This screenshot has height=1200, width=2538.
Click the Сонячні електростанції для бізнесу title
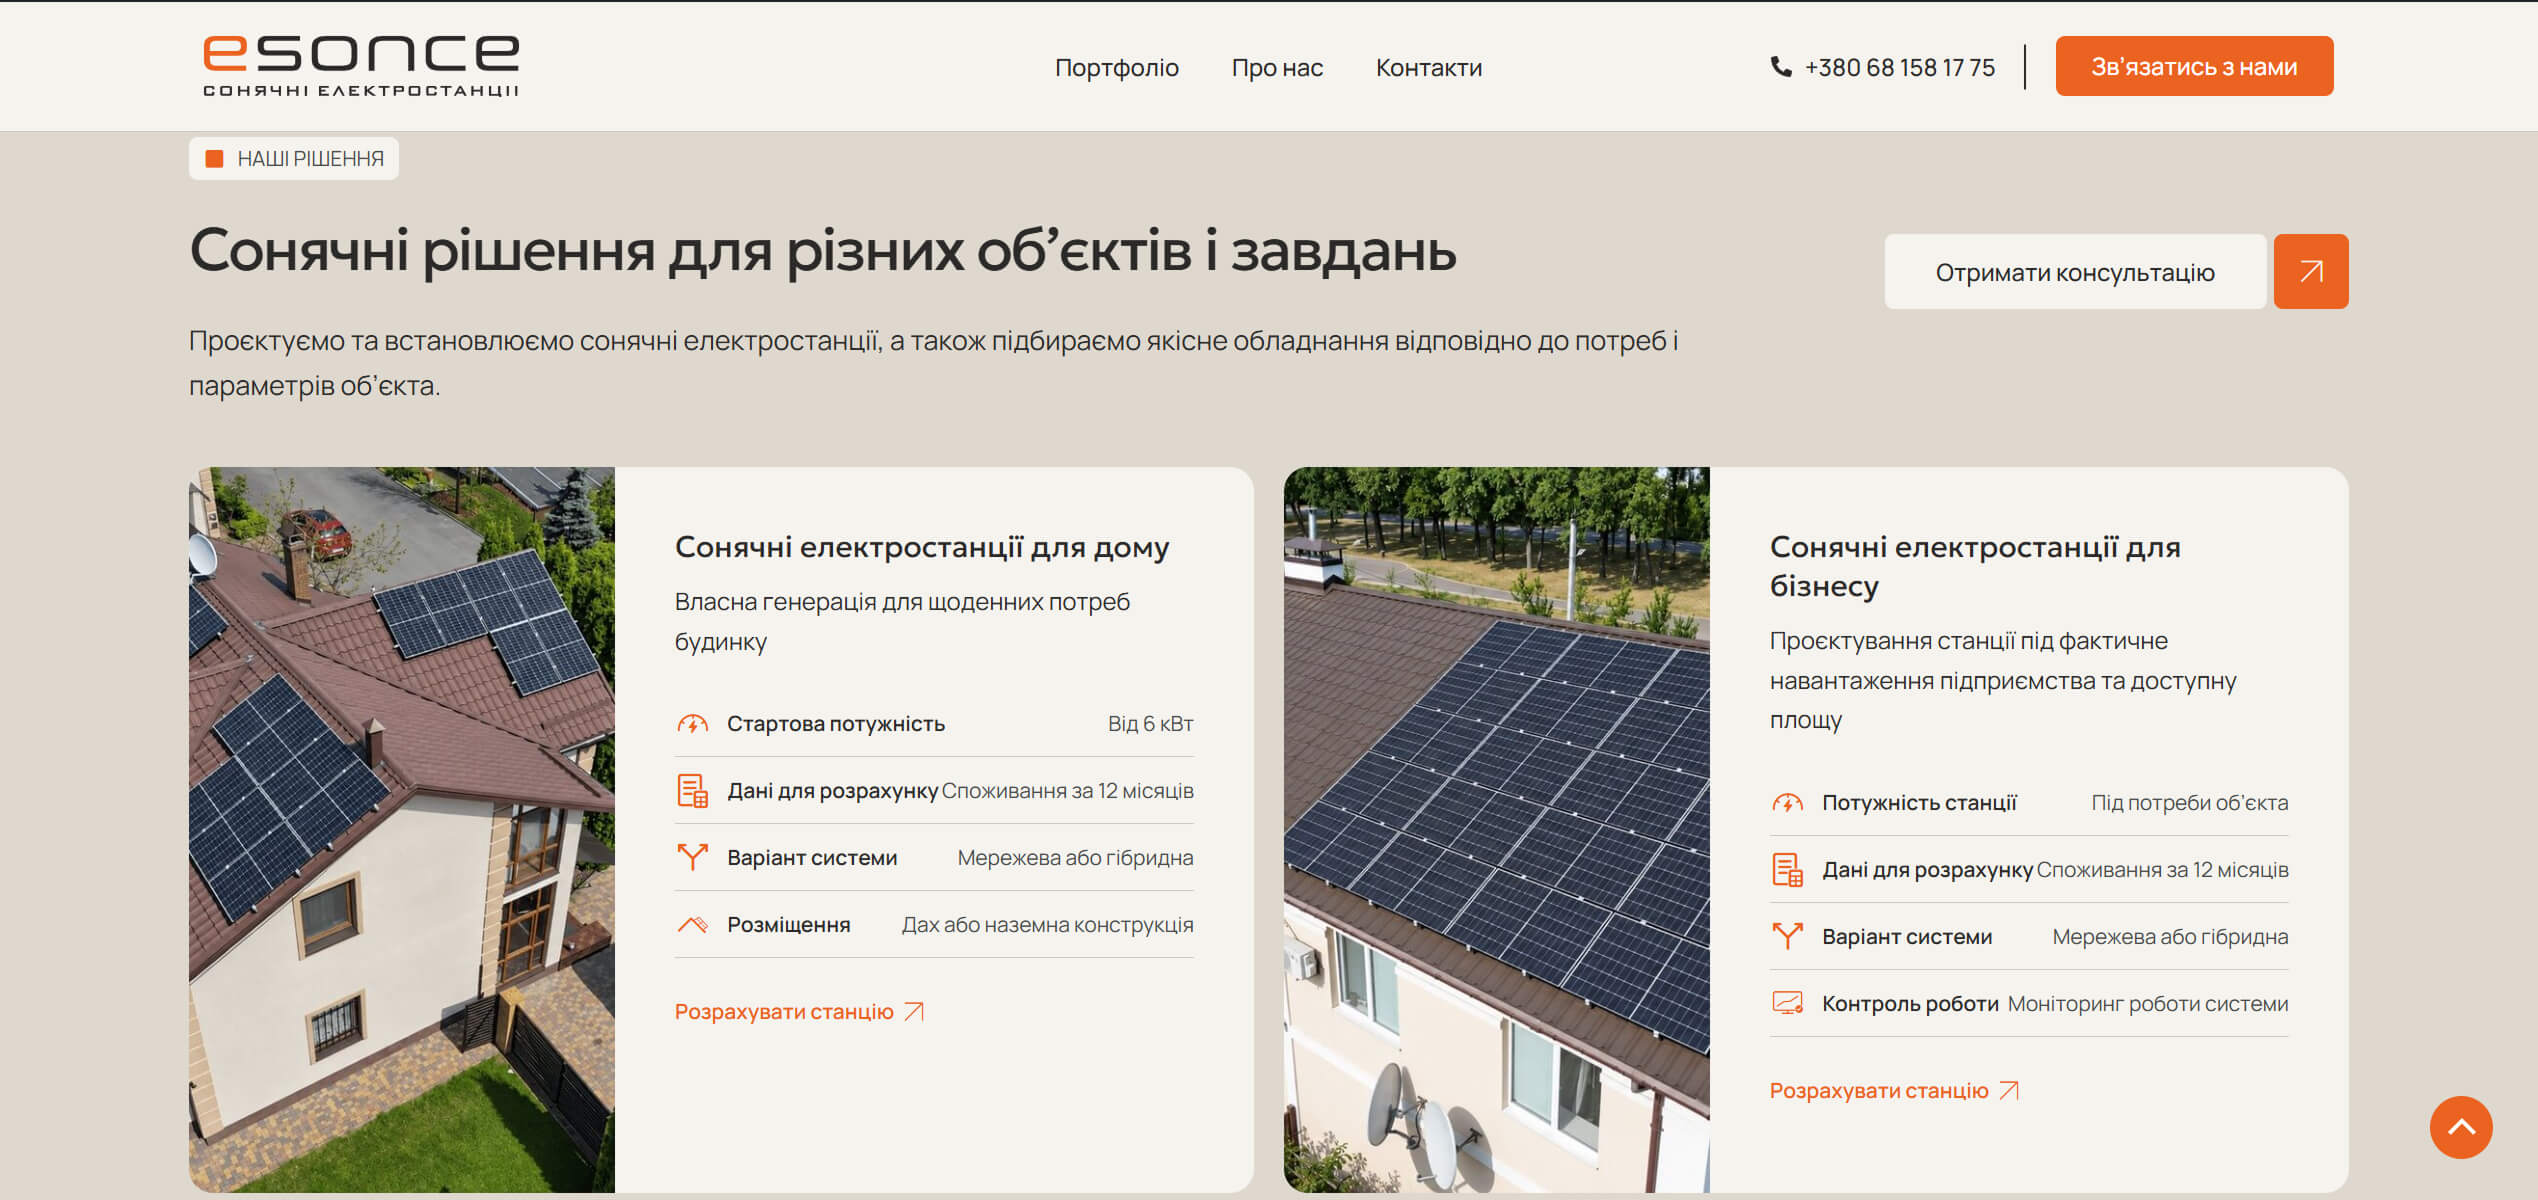1975,566
